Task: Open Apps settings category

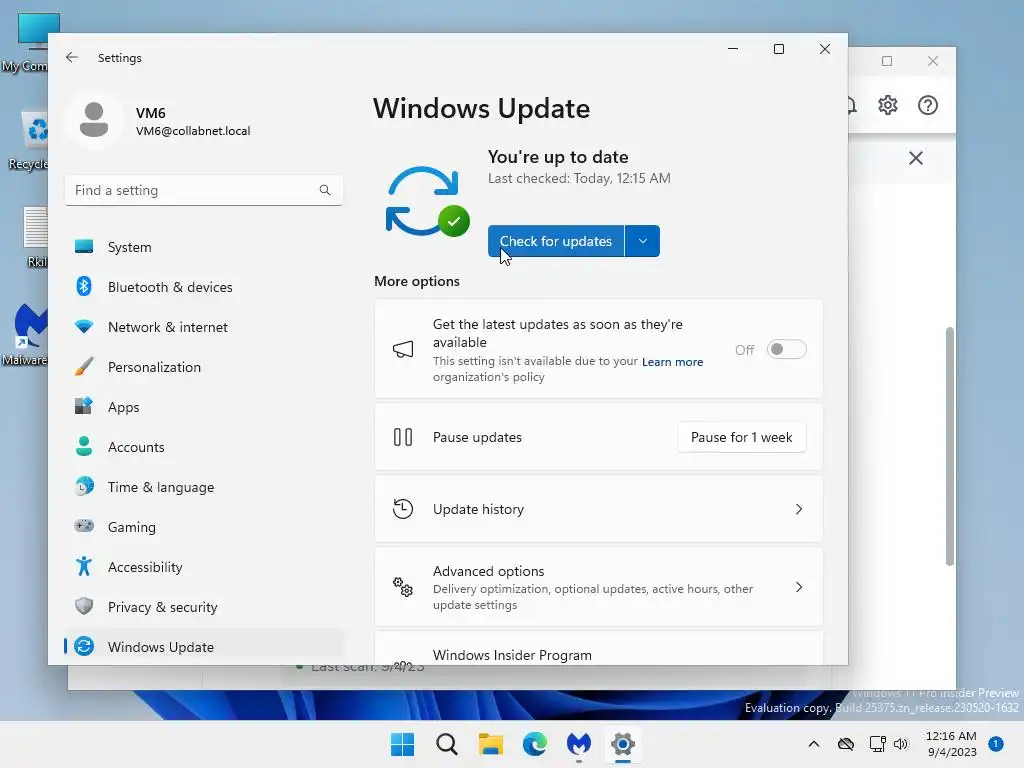Action: click(204, 407)
